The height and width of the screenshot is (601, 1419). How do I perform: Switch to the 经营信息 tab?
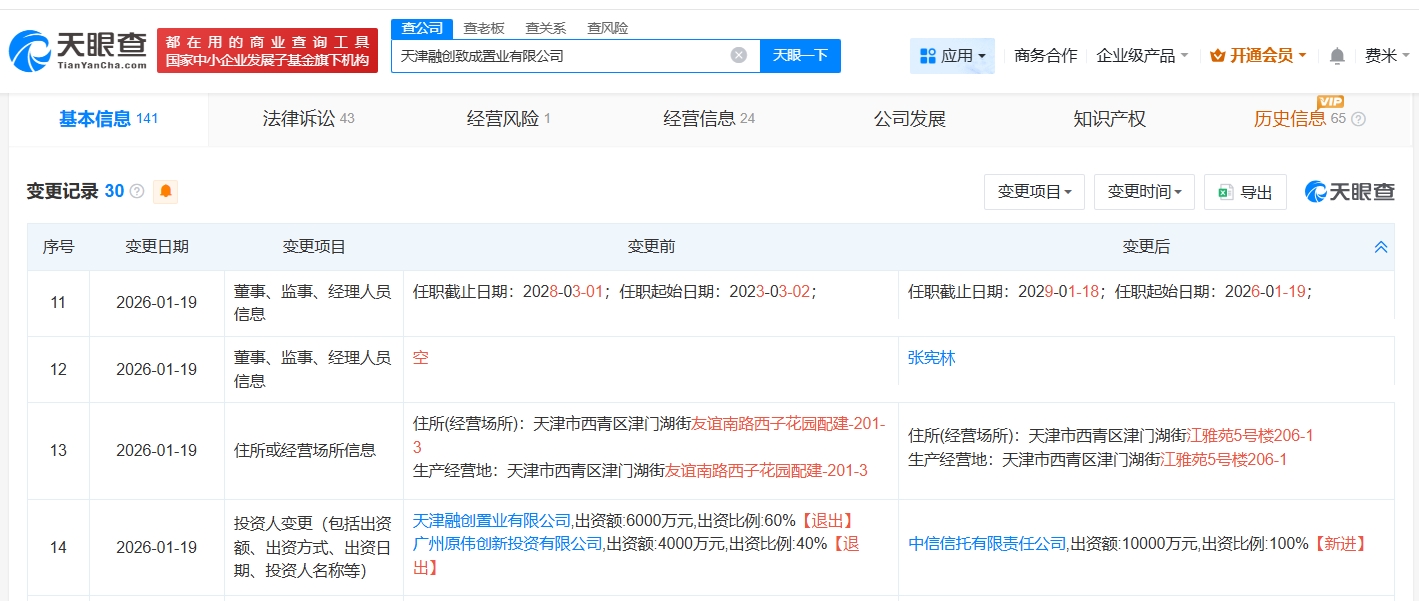[708, 119]
